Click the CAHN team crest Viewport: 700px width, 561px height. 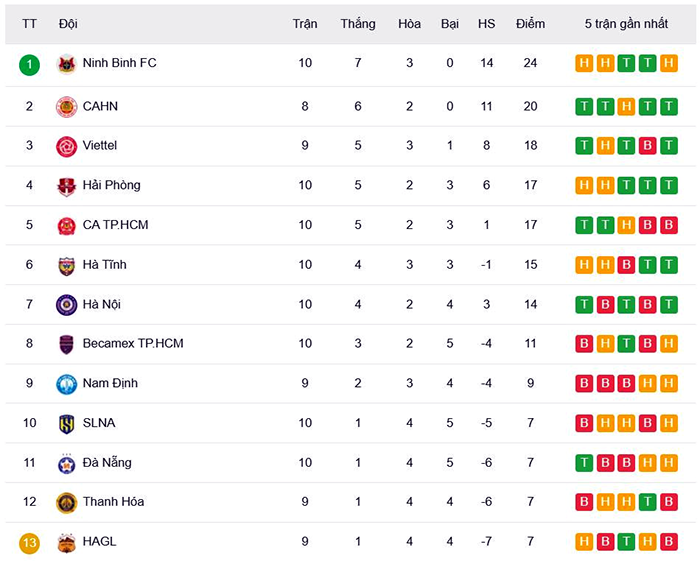pyautogui.click(x=66, y=107)
